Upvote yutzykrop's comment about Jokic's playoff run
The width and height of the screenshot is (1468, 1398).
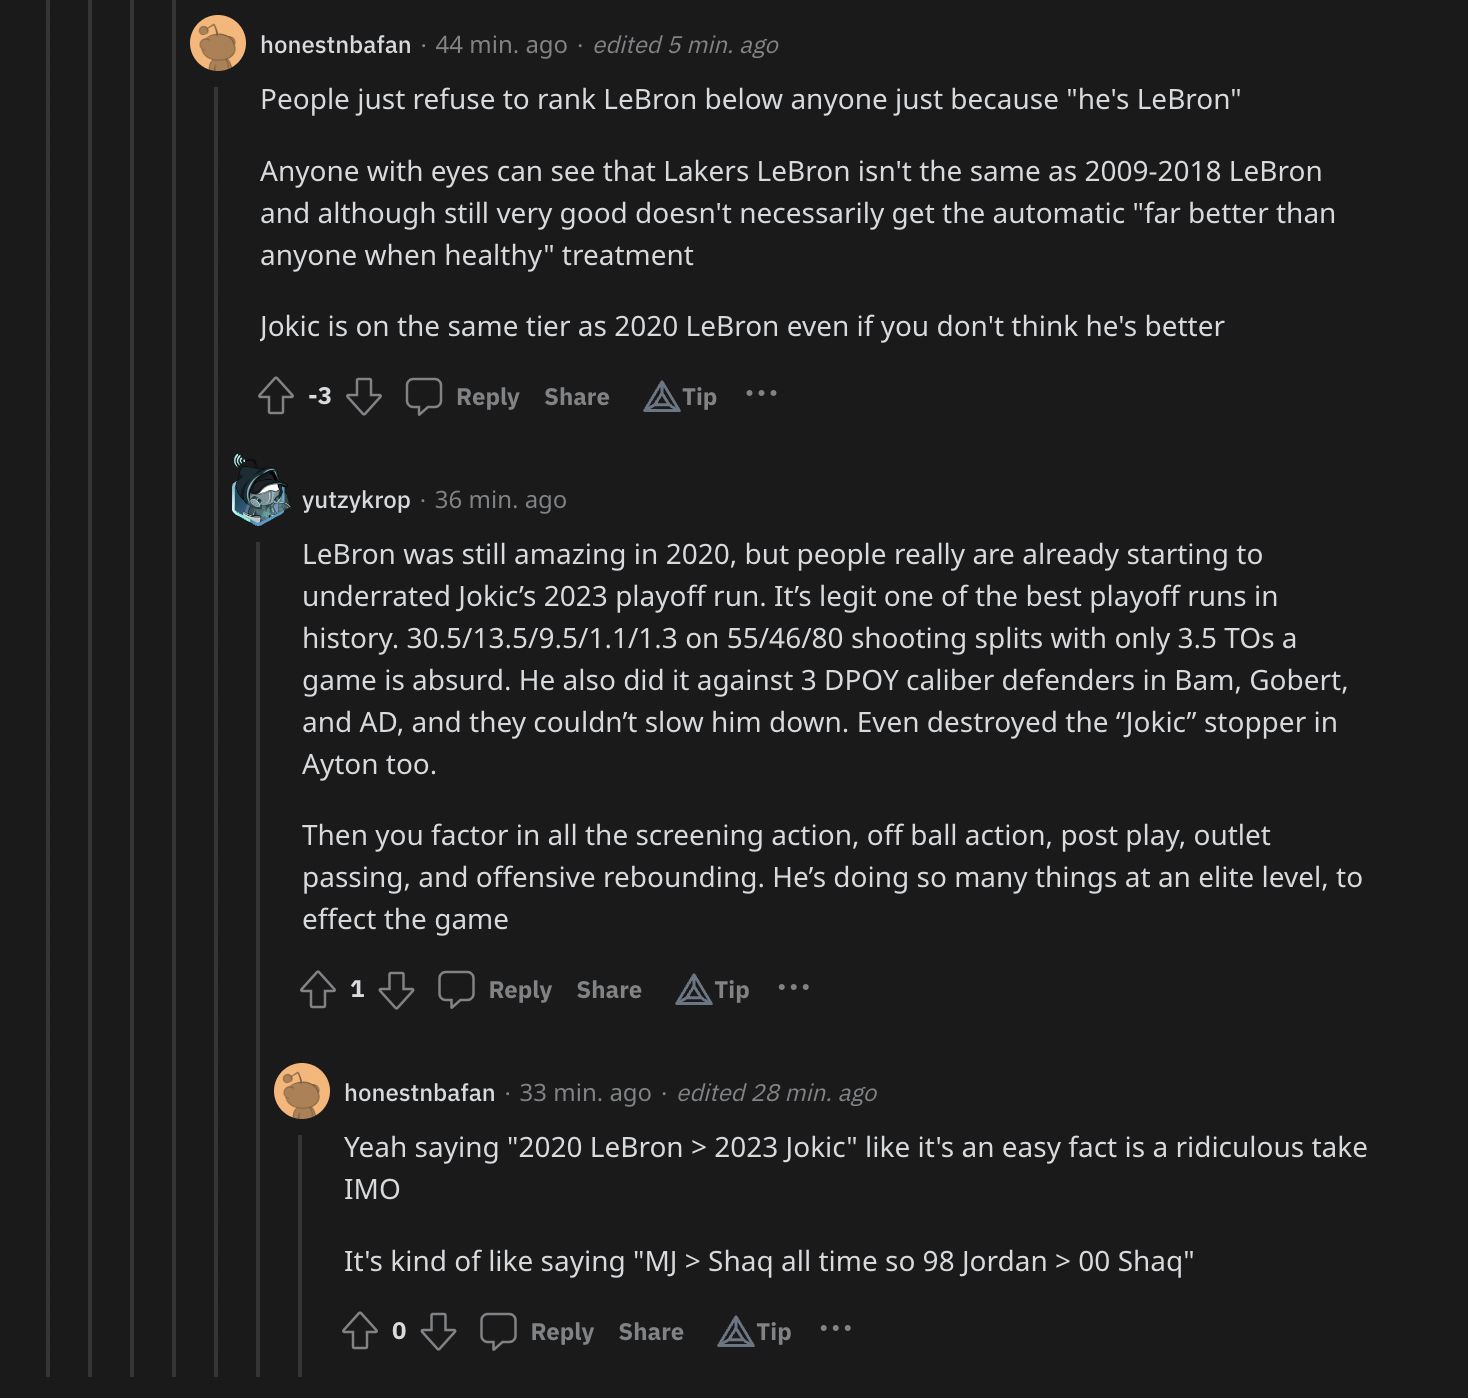pyautogui.click(x=318, y=989)
